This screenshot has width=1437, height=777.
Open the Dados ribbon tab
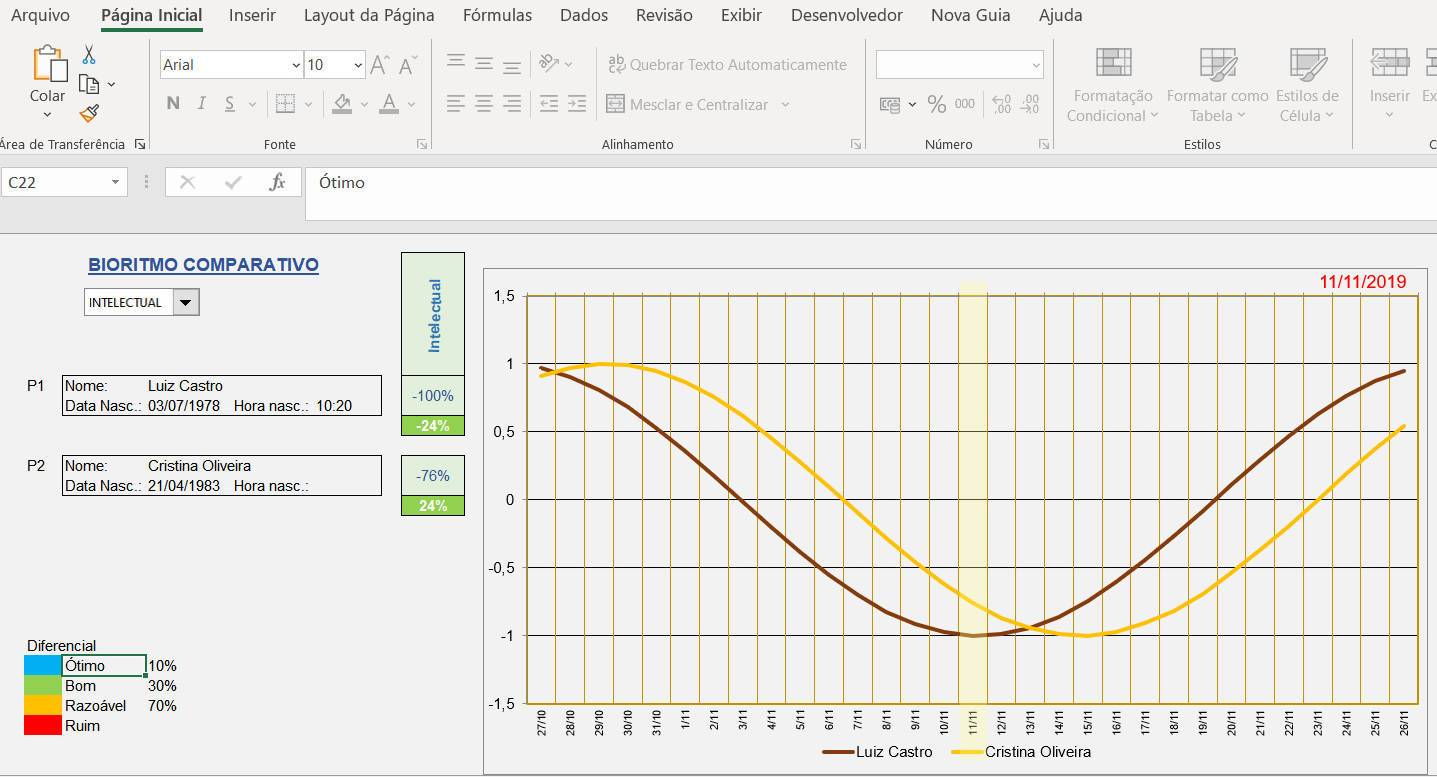click(584, 15)
